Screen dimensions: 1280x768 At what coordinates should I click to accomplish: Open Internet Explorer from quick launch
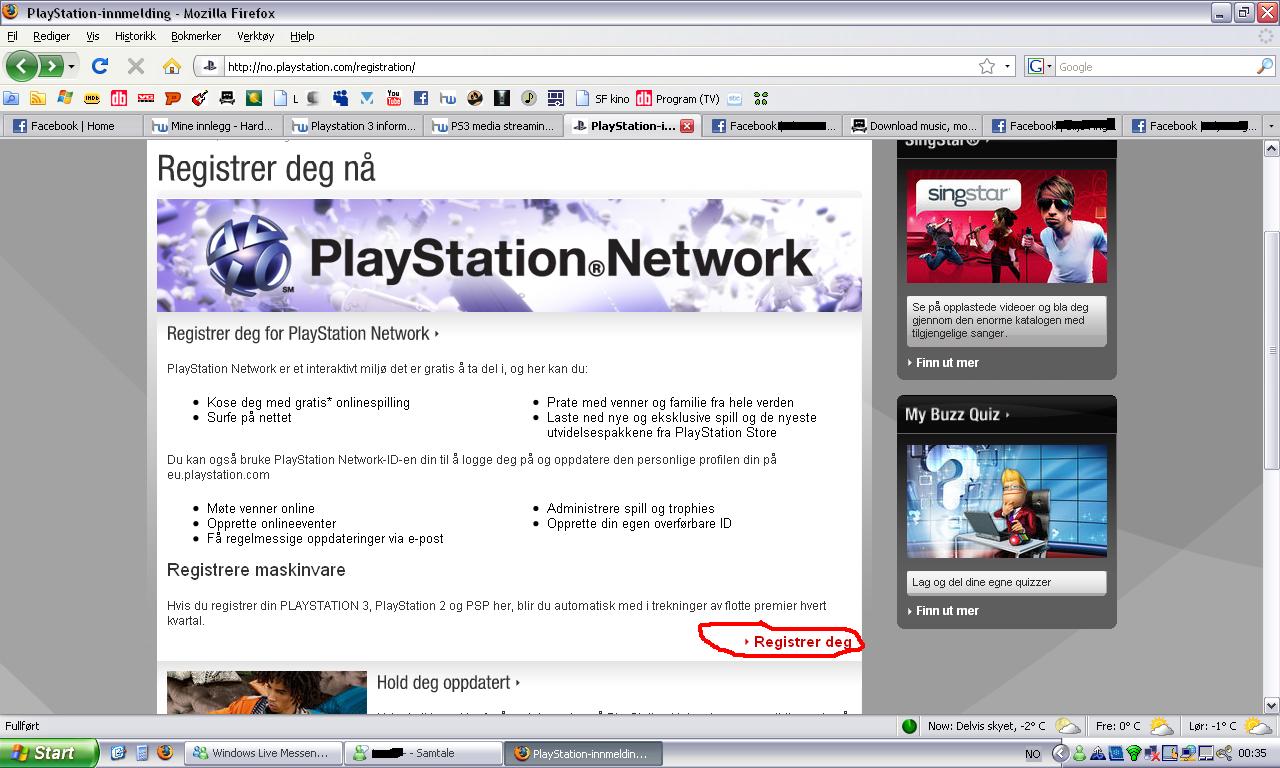(118, 753)
